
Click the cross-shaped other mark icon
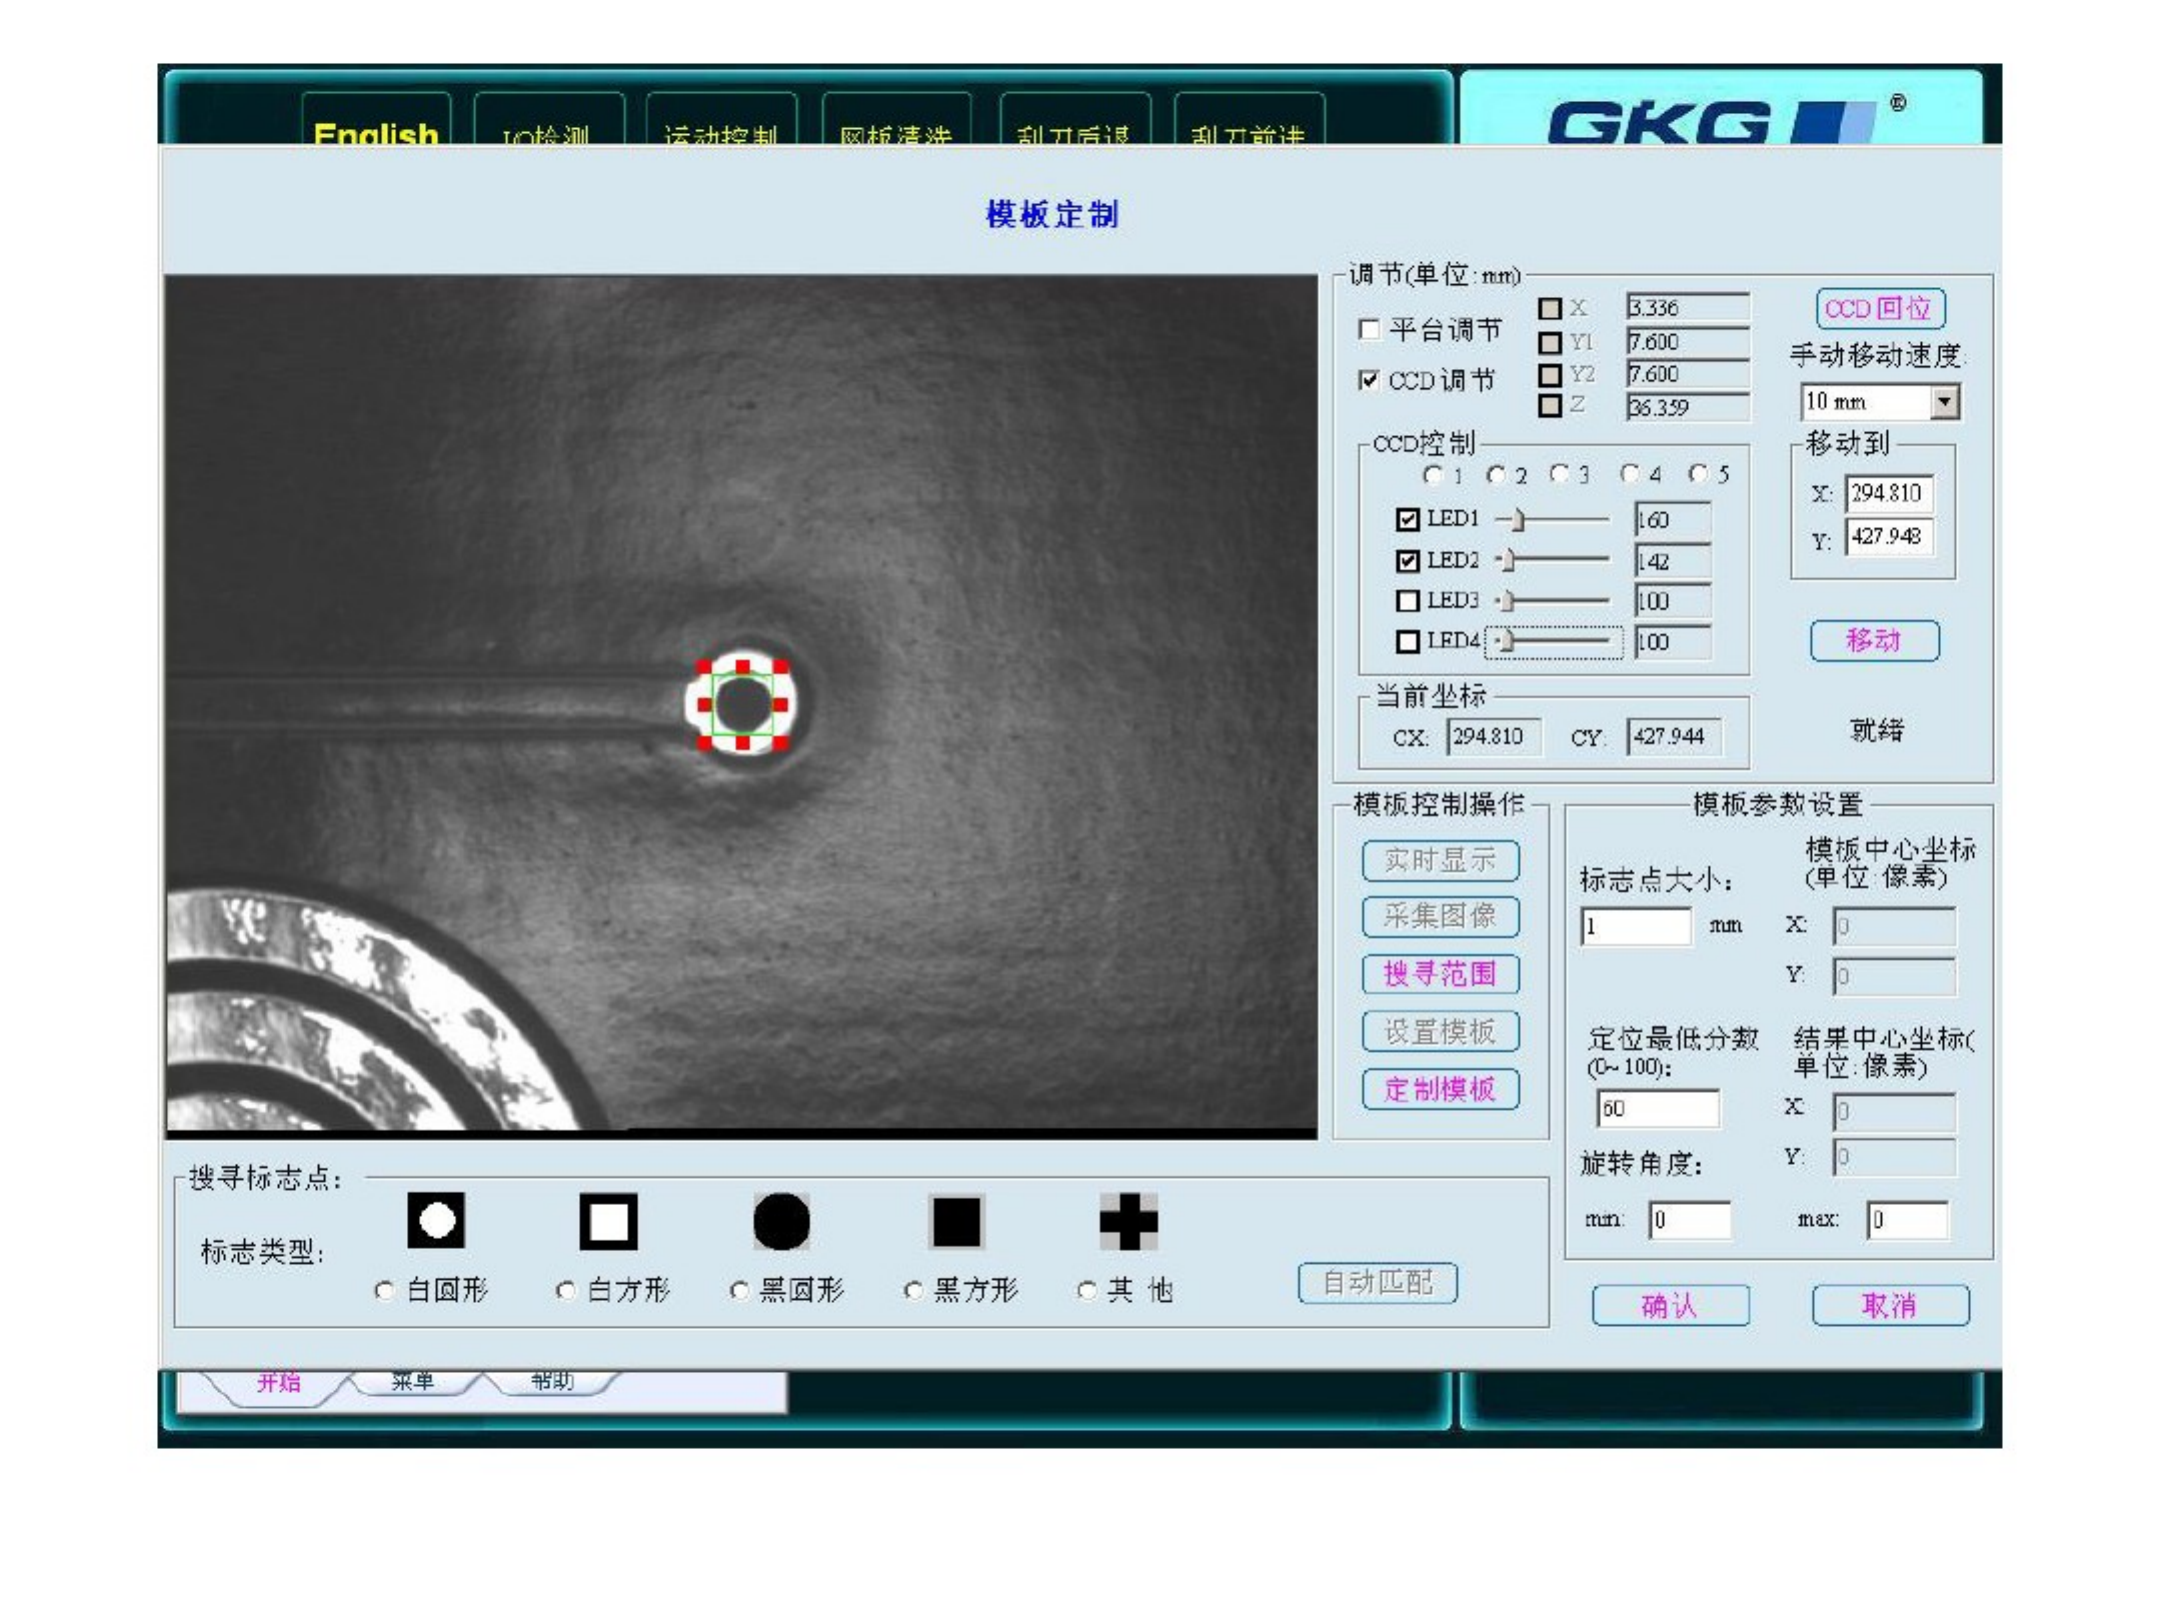pos(1128,1220)
